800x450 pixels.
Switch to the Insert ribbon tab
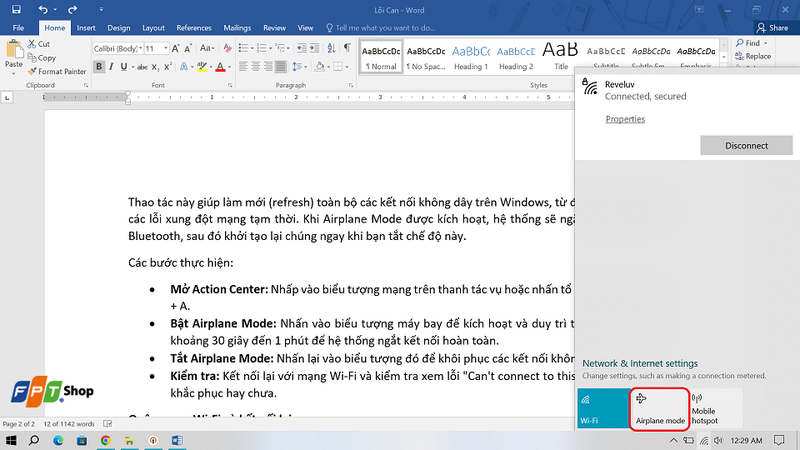86,28
